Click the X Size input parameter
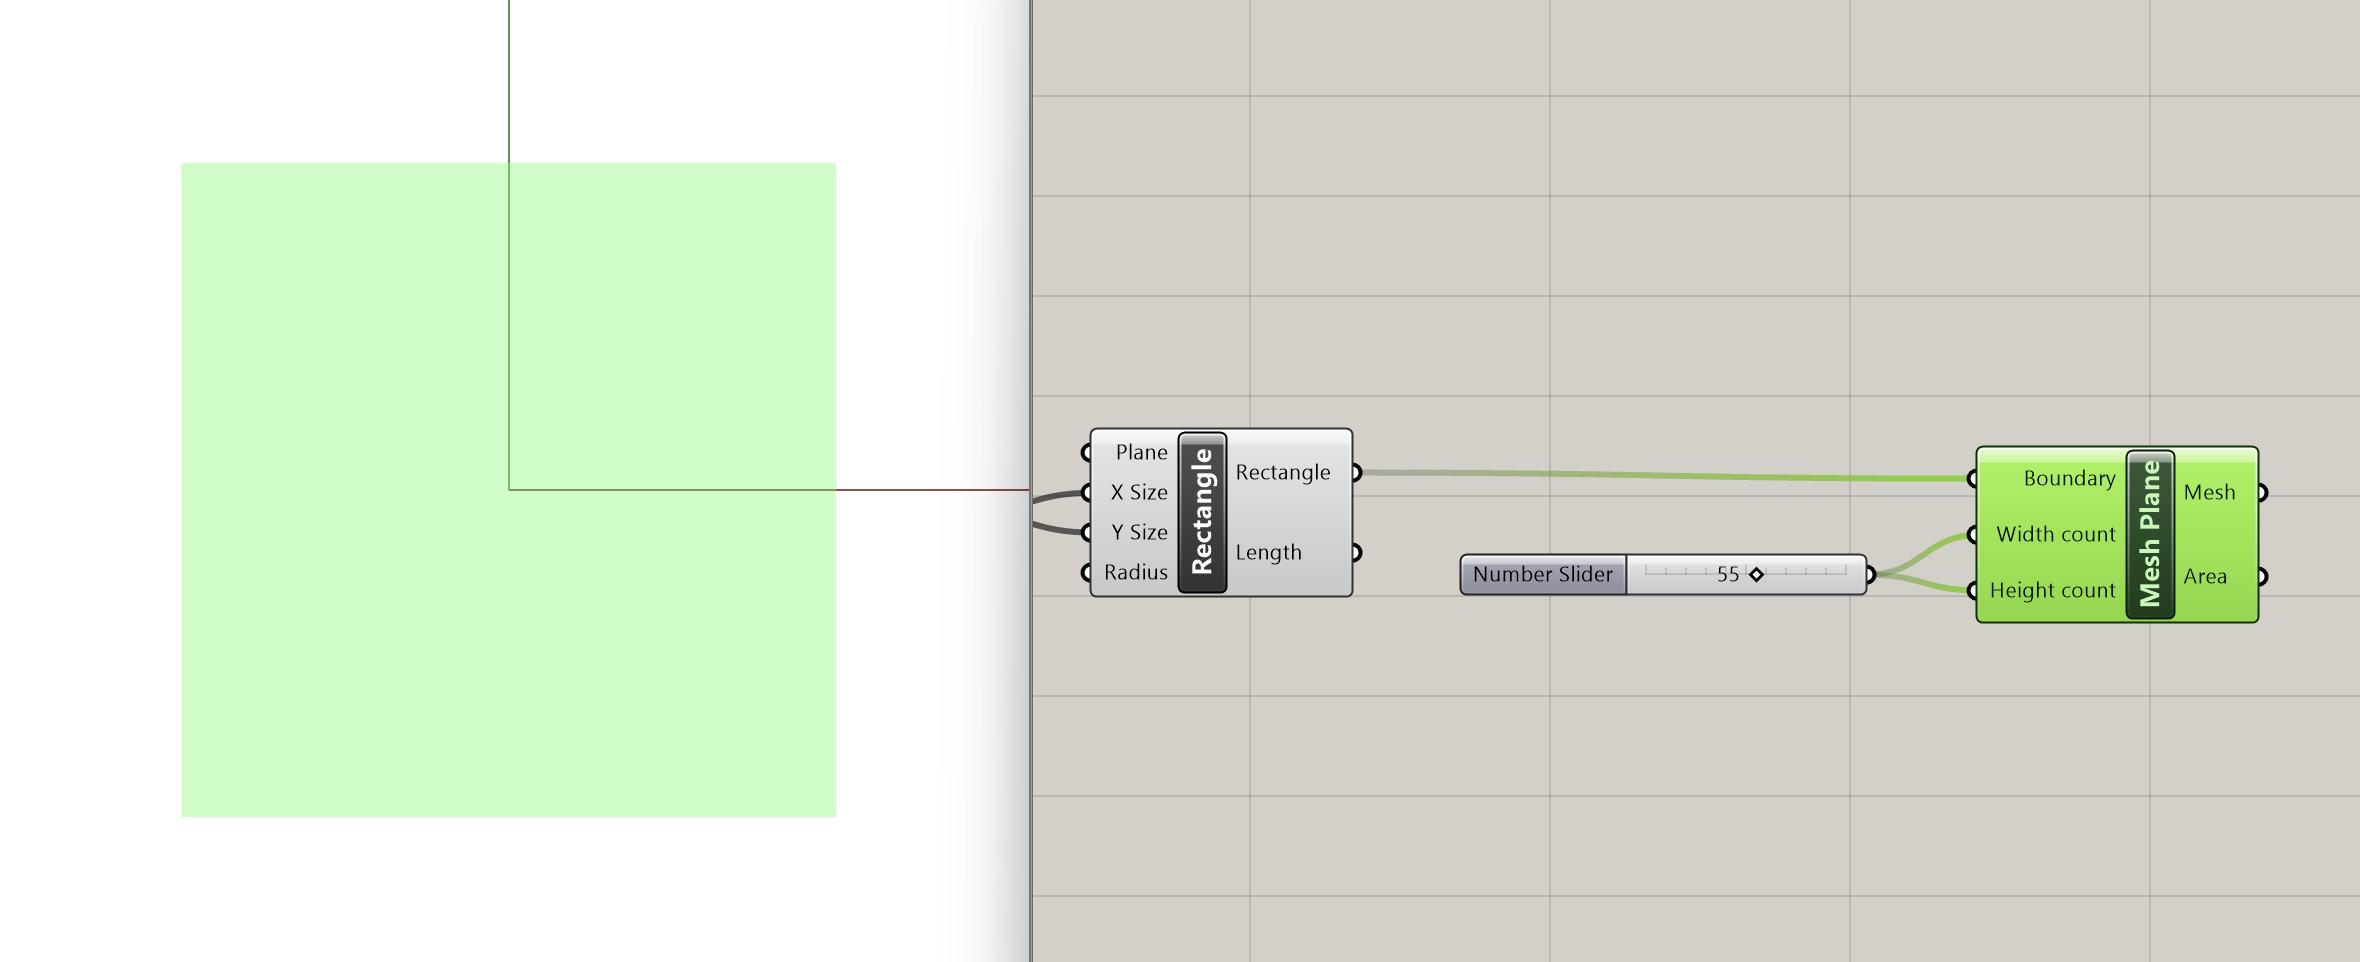 (1138, 492)
